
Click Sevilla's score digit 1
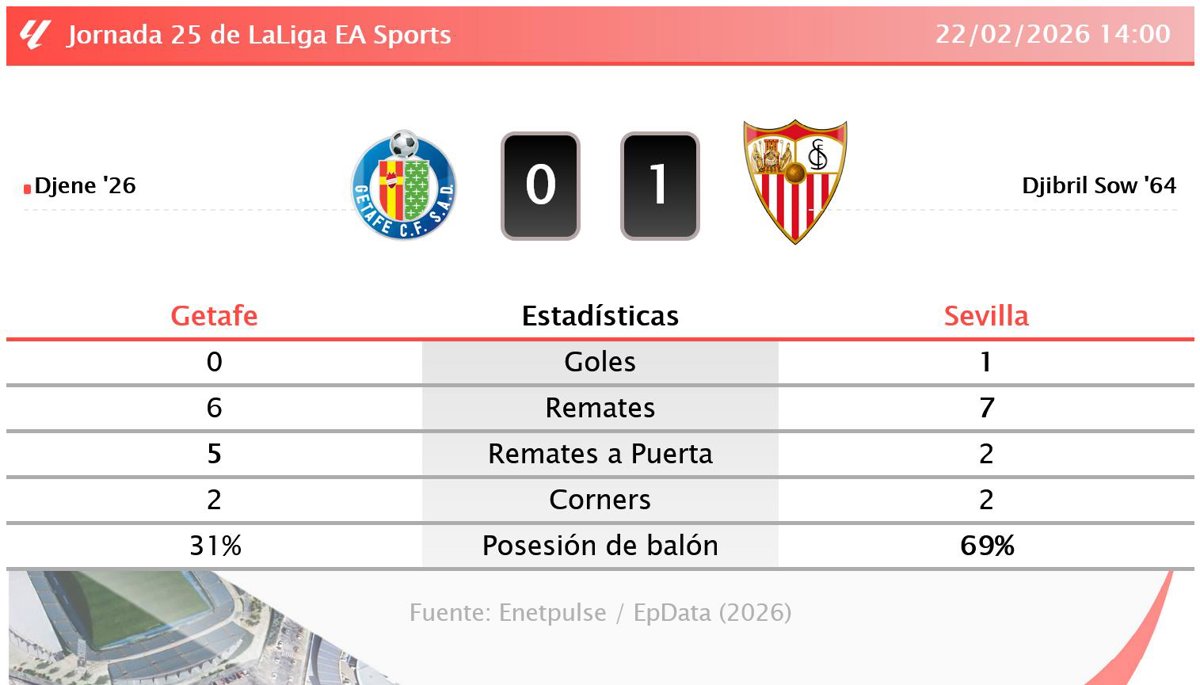[659, 186]
